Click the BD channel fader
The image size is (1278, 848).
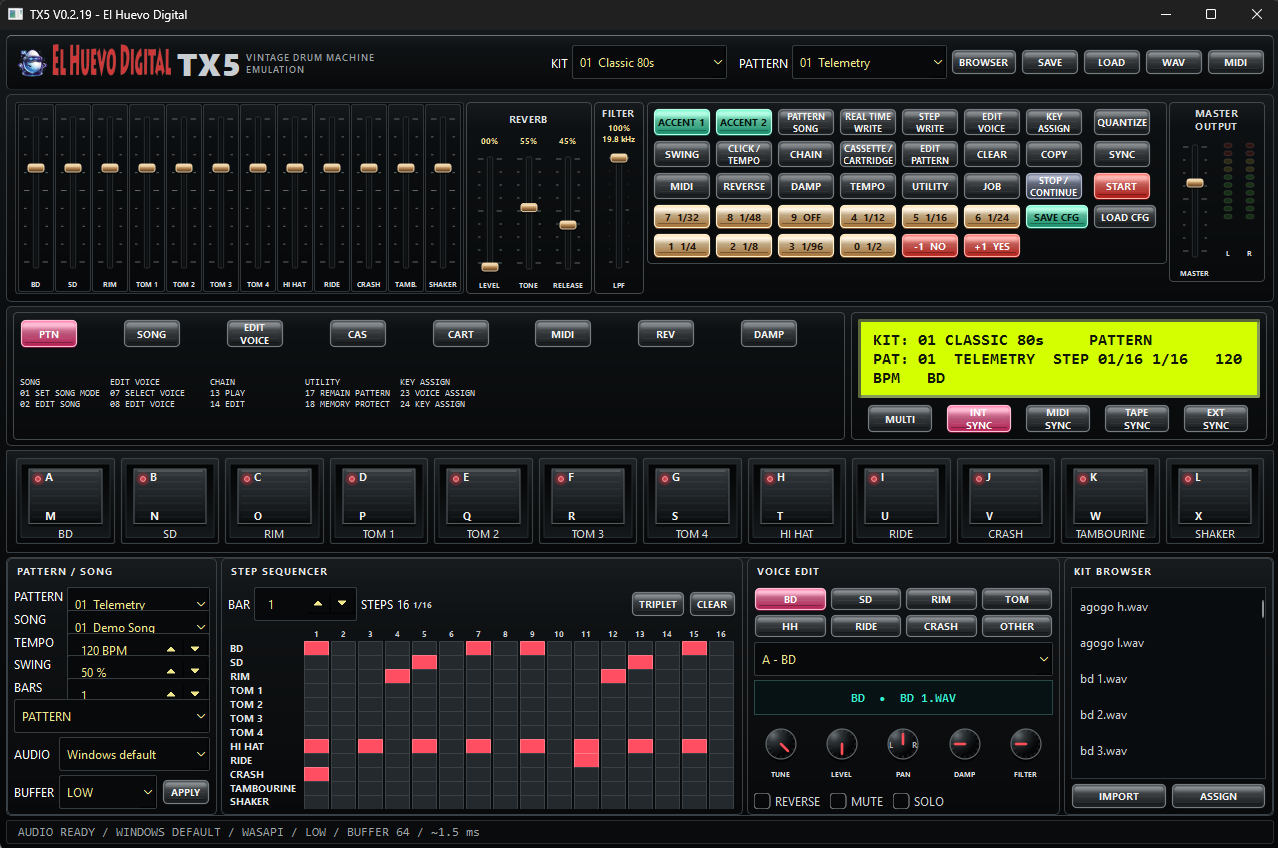36,168
